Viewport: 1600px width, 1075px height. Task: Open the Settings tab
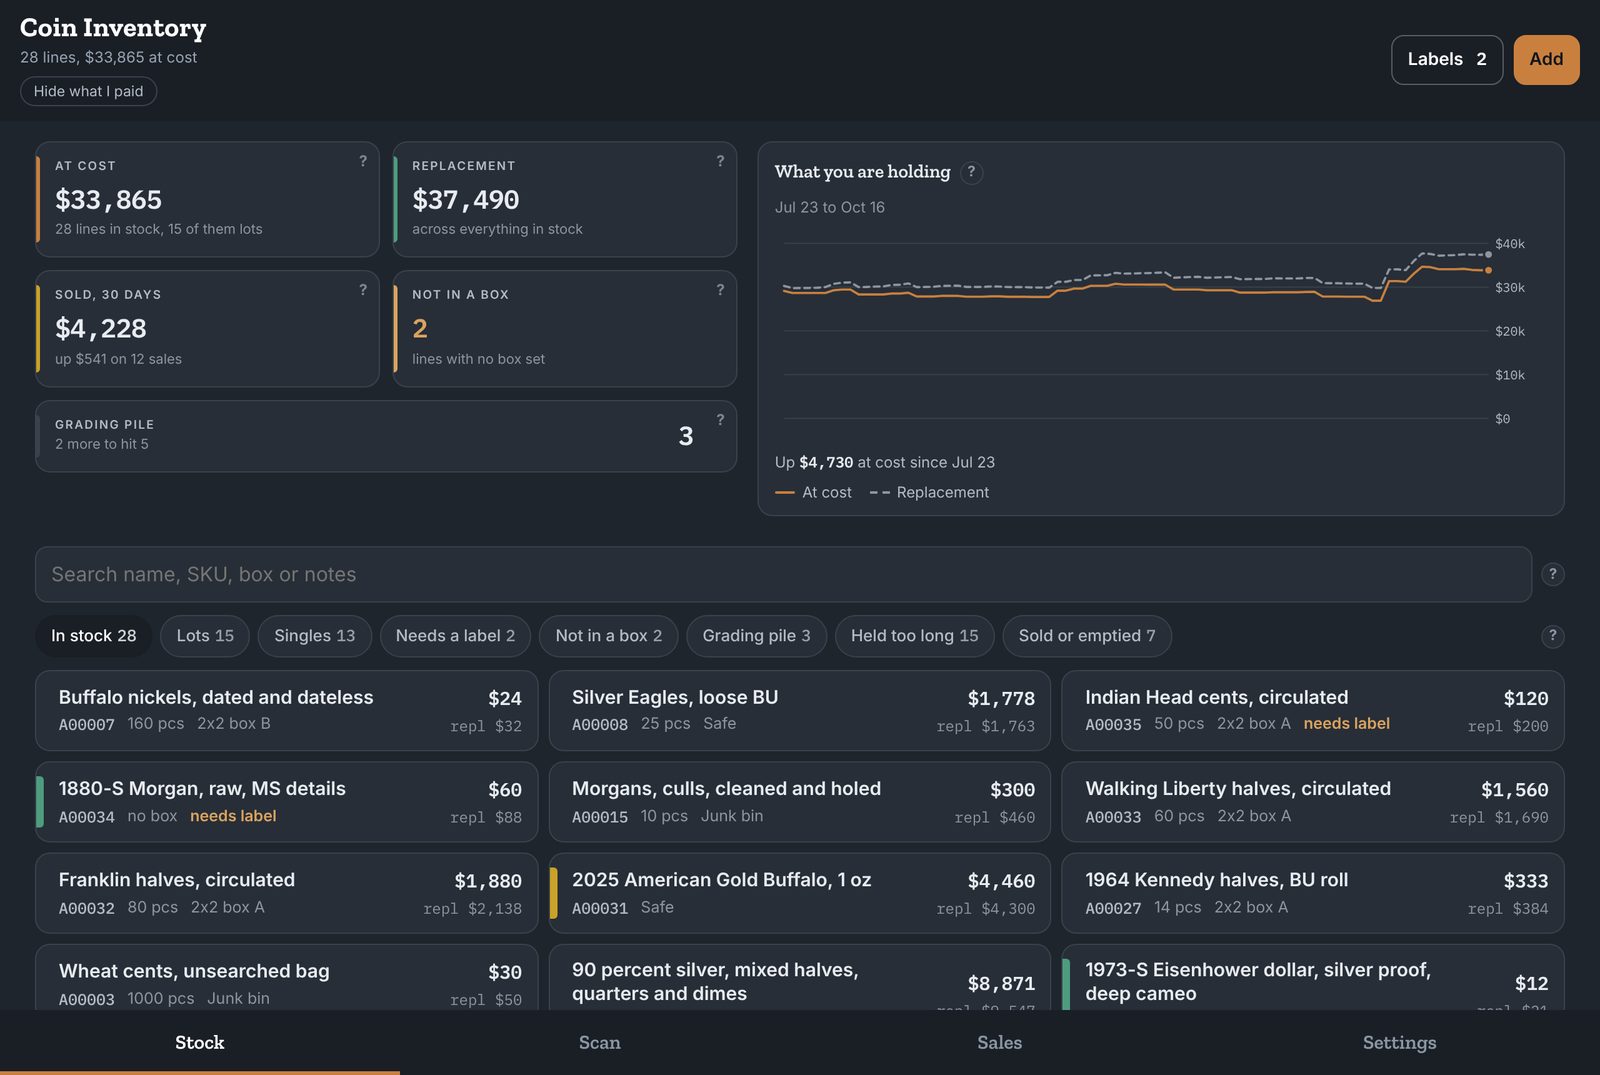click(x=1400, y=1043)
